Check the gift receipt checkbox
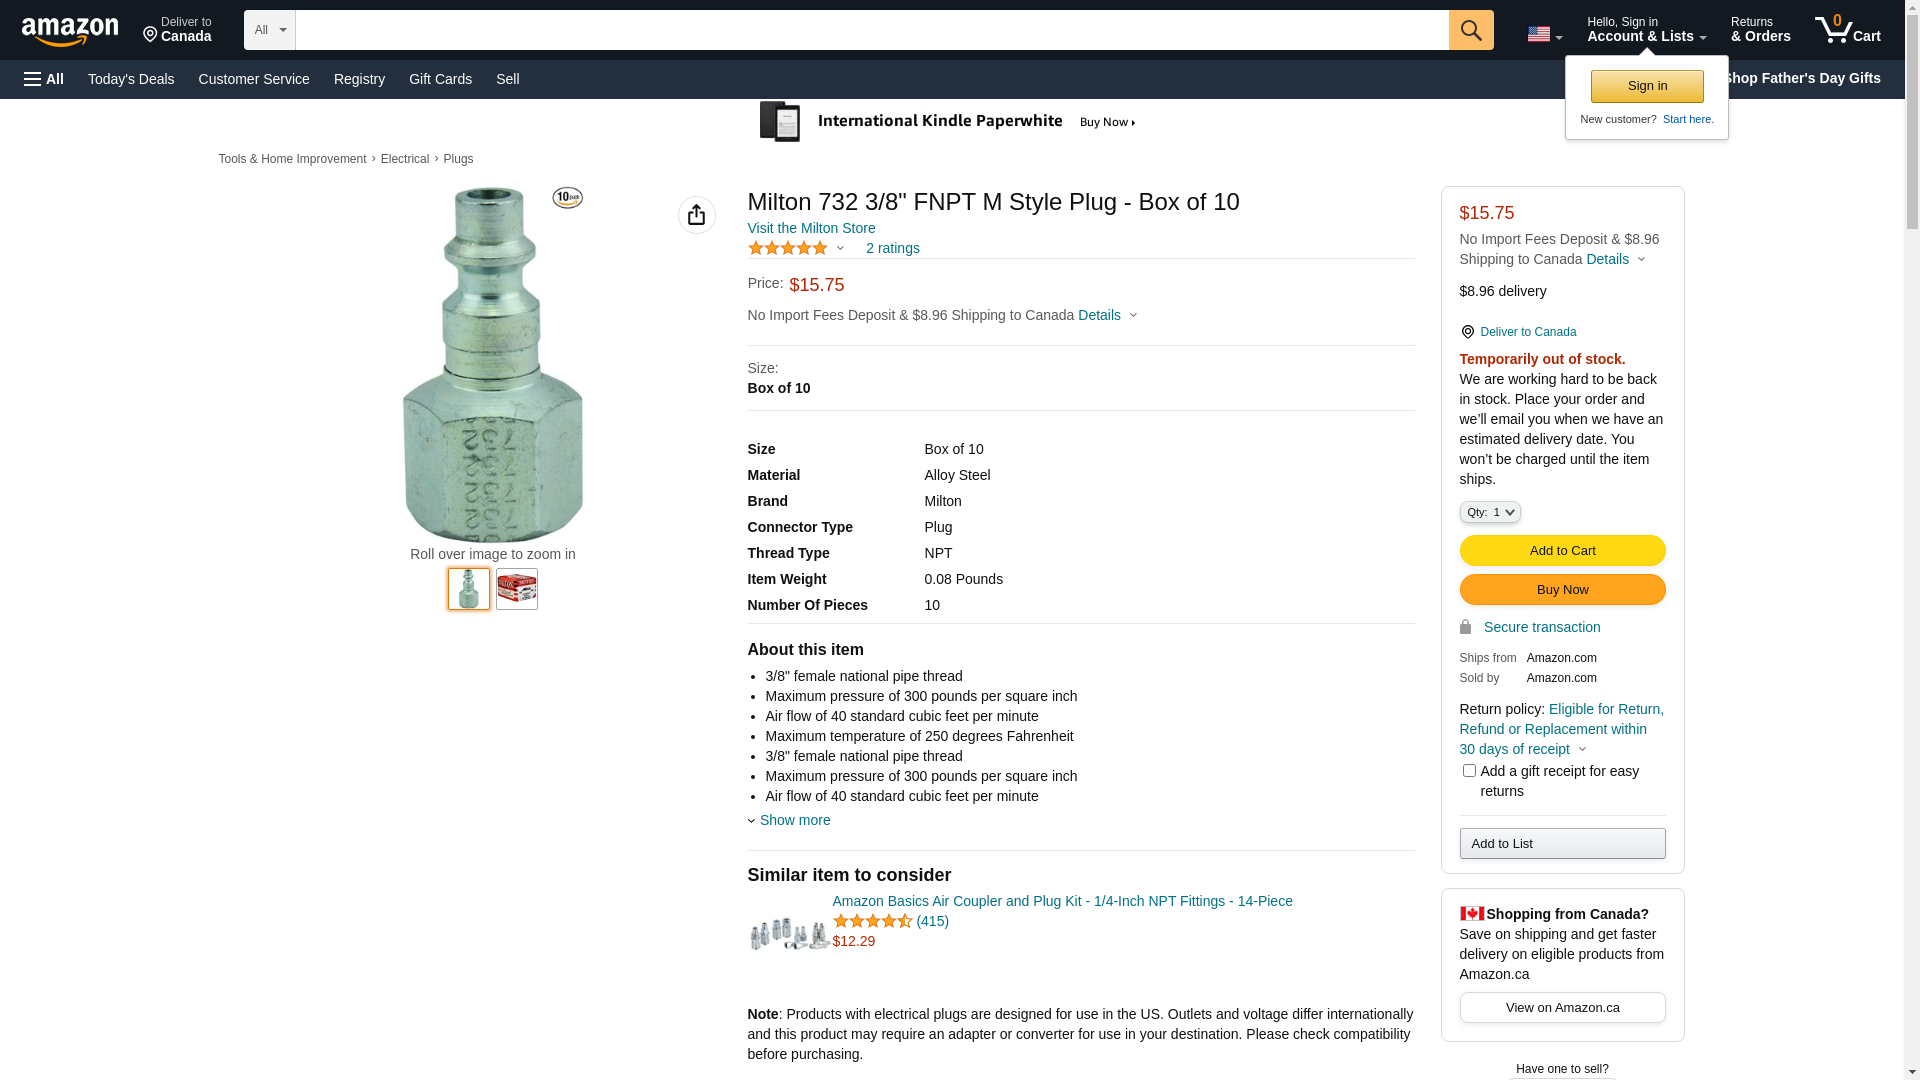Viewport: 1920px width, 1080px height. pos(1469,771)
